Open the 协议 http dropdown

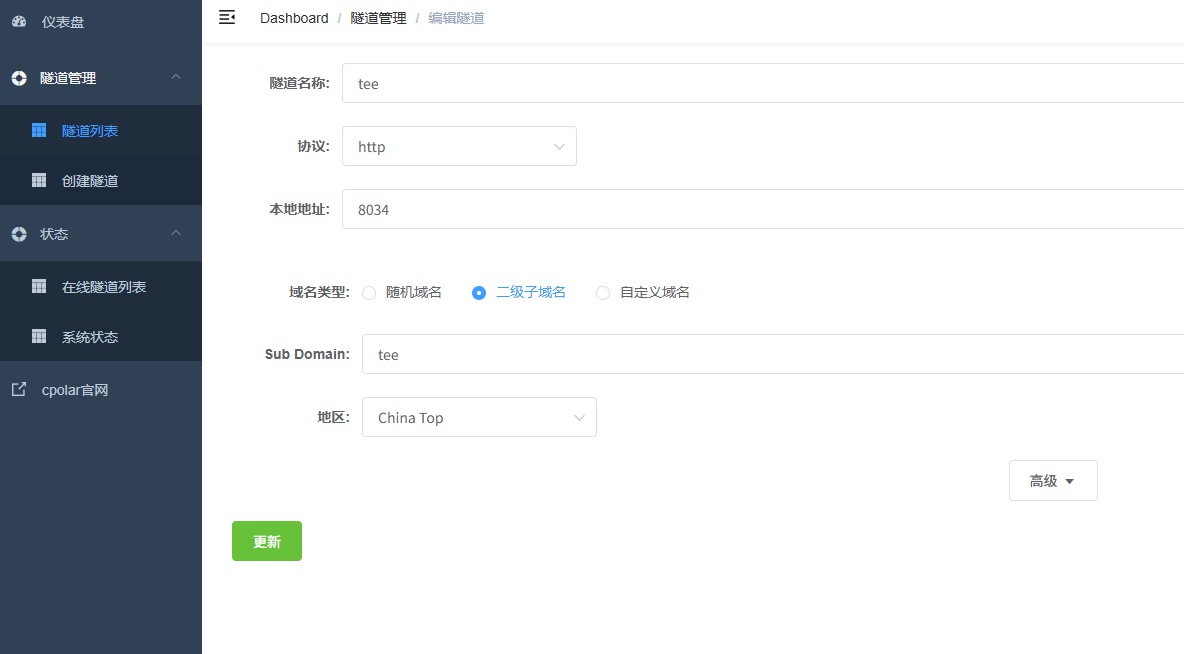point(459,146)
